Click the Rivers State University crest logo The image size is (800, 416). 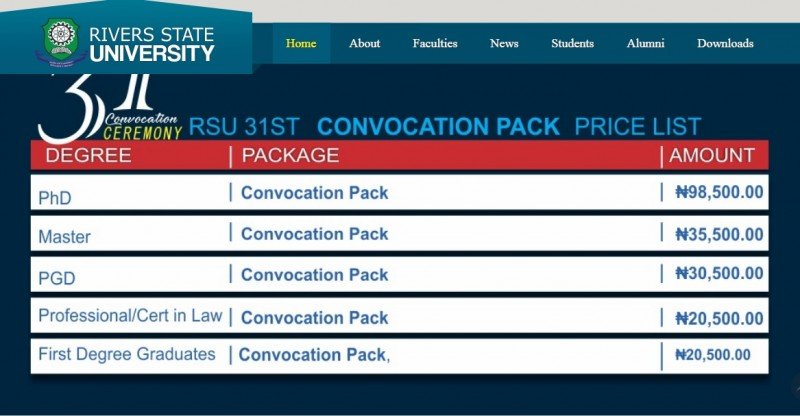pos(59,40)
